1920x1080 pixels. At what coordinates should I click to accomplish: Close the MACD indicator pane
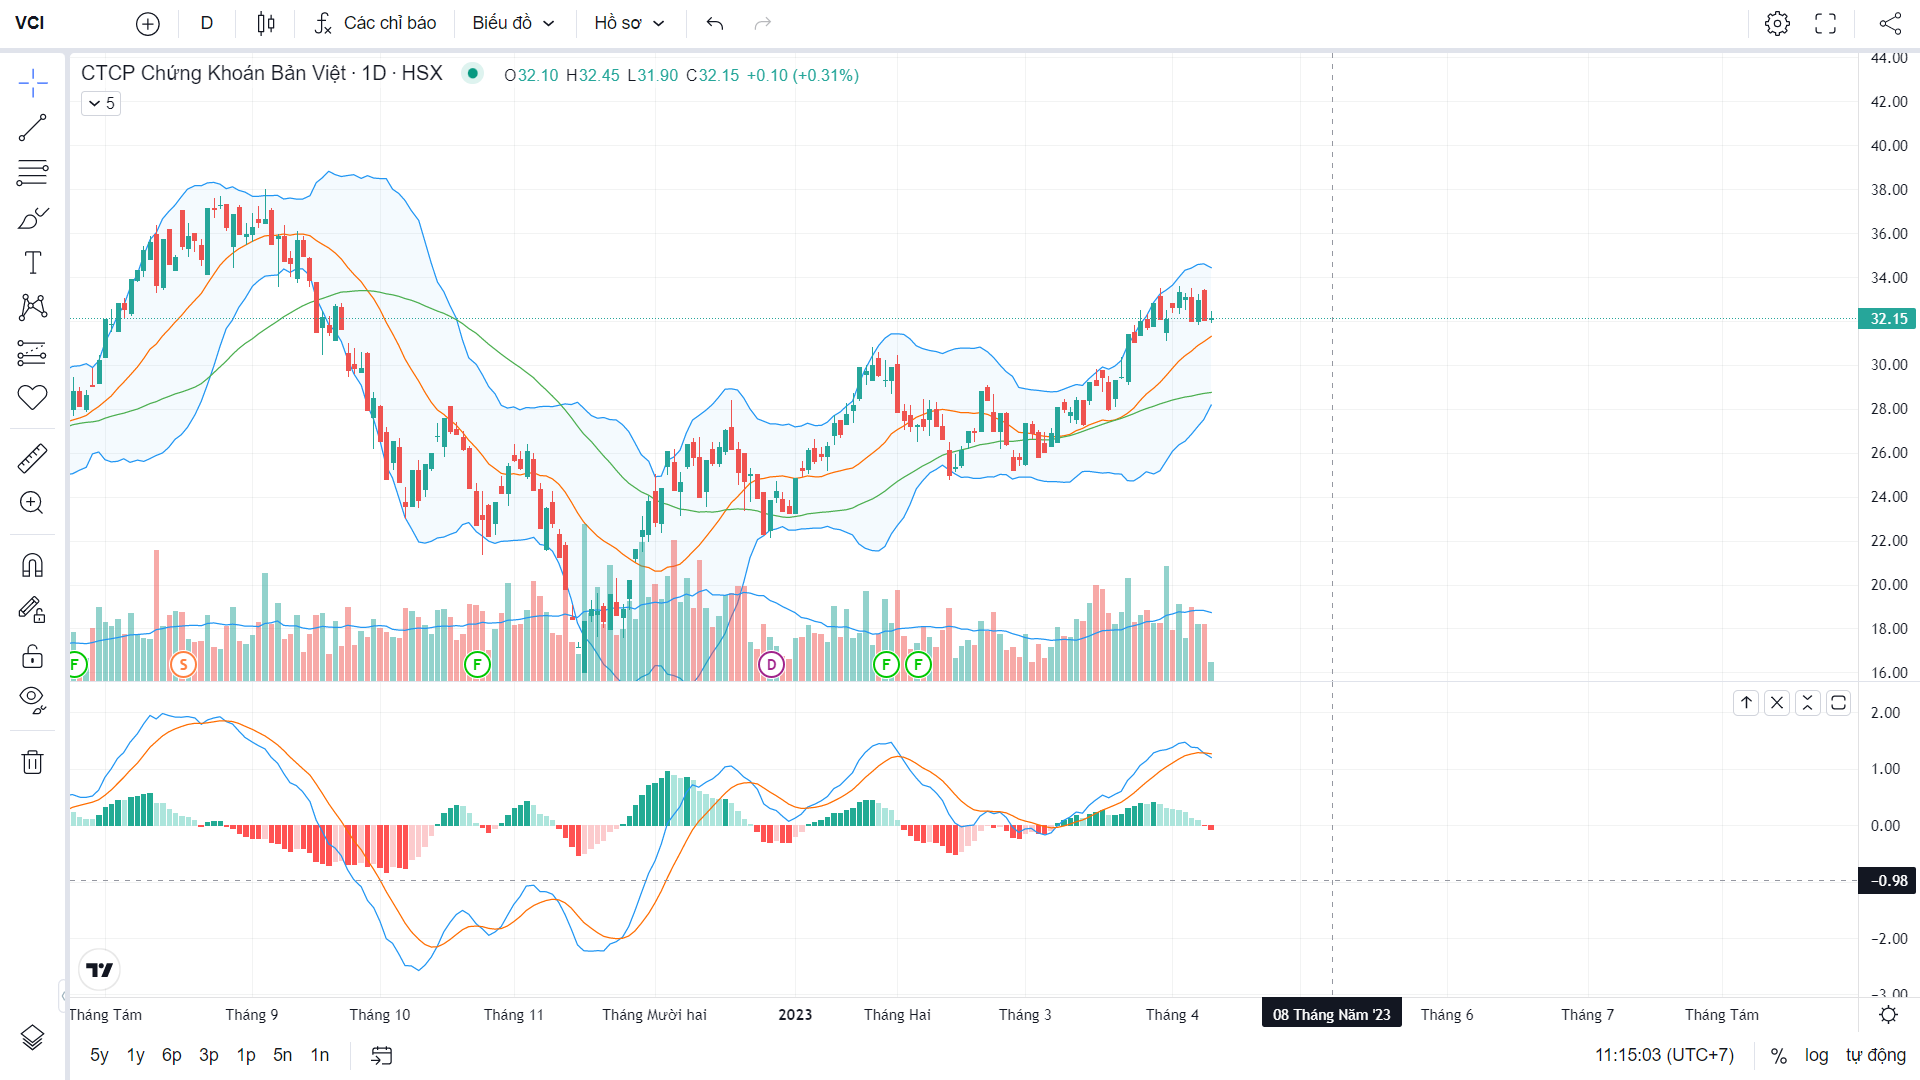1777,703
